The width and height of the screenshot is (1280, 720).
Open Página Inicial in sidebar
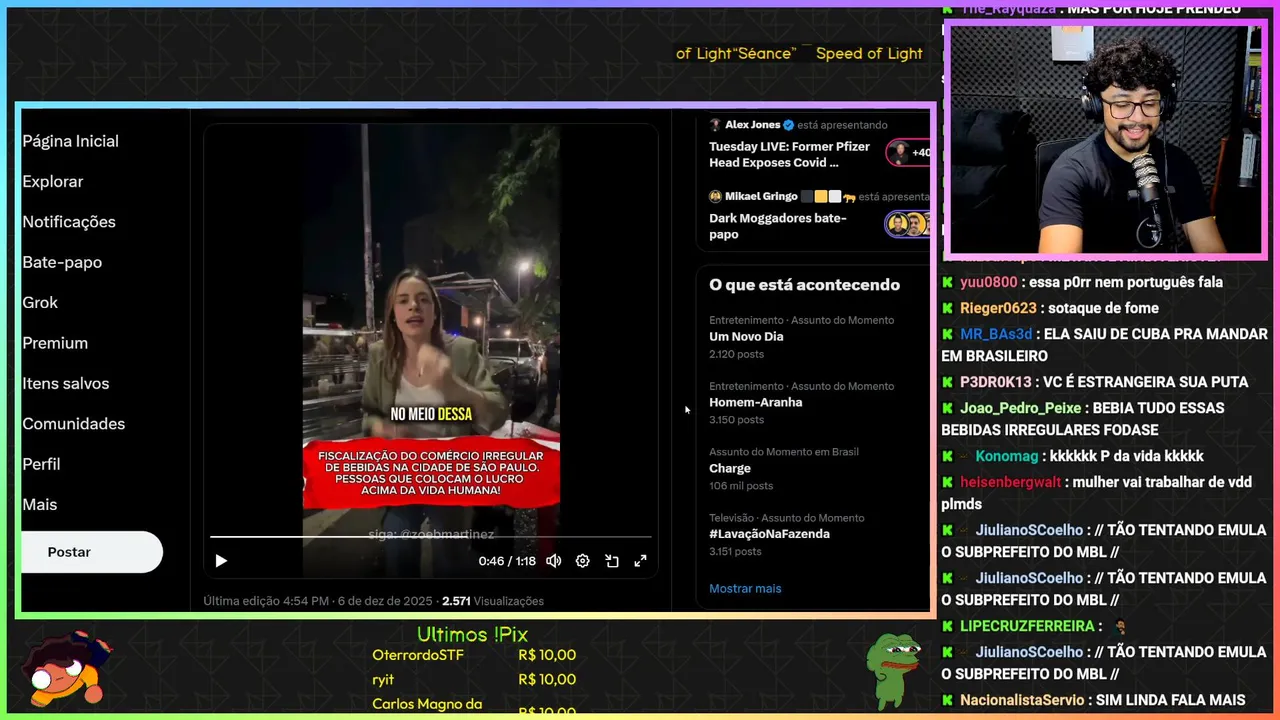70,141
